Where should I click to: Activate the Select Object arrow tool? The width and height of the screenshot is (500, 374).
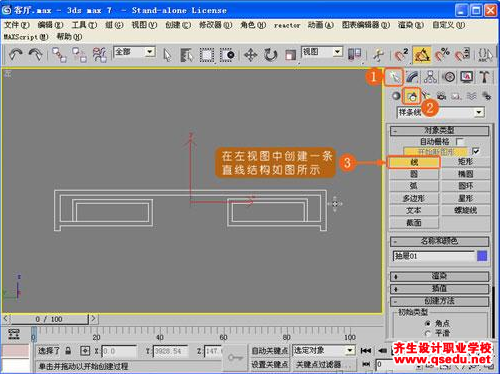[x=167, y=55]
